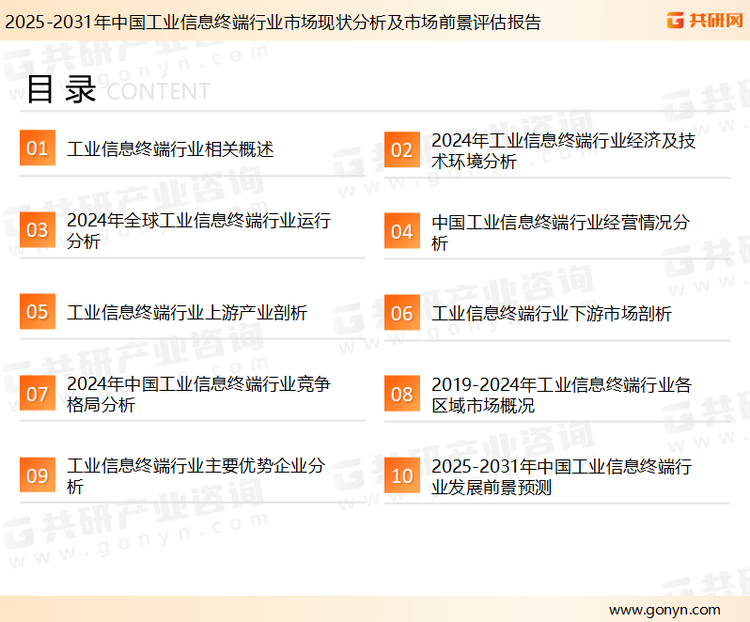Click the orange 08 number badge
Image resolution: width=750 pixels, height=622 pixels.
[402, 394]
